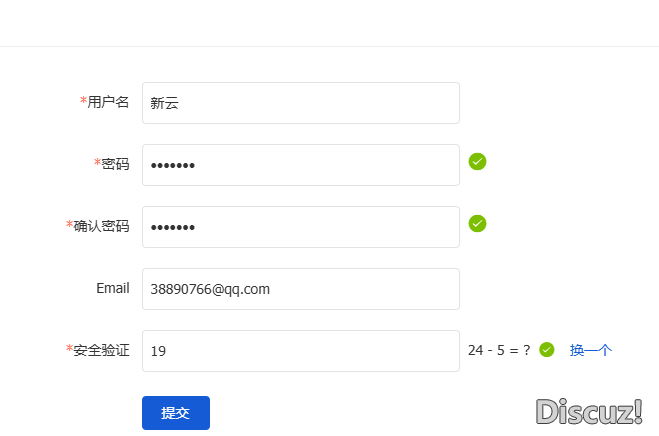Click the 24 - 5 = ? question text
659x436 pixels.
499,350
